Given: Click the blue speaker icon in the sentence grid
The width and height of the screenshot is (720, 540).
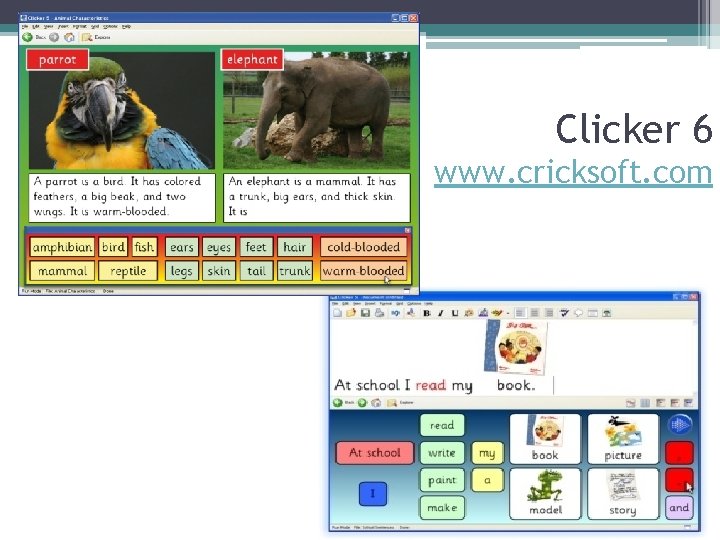Looking at the screenshot, I should click(x=679, y=424).
